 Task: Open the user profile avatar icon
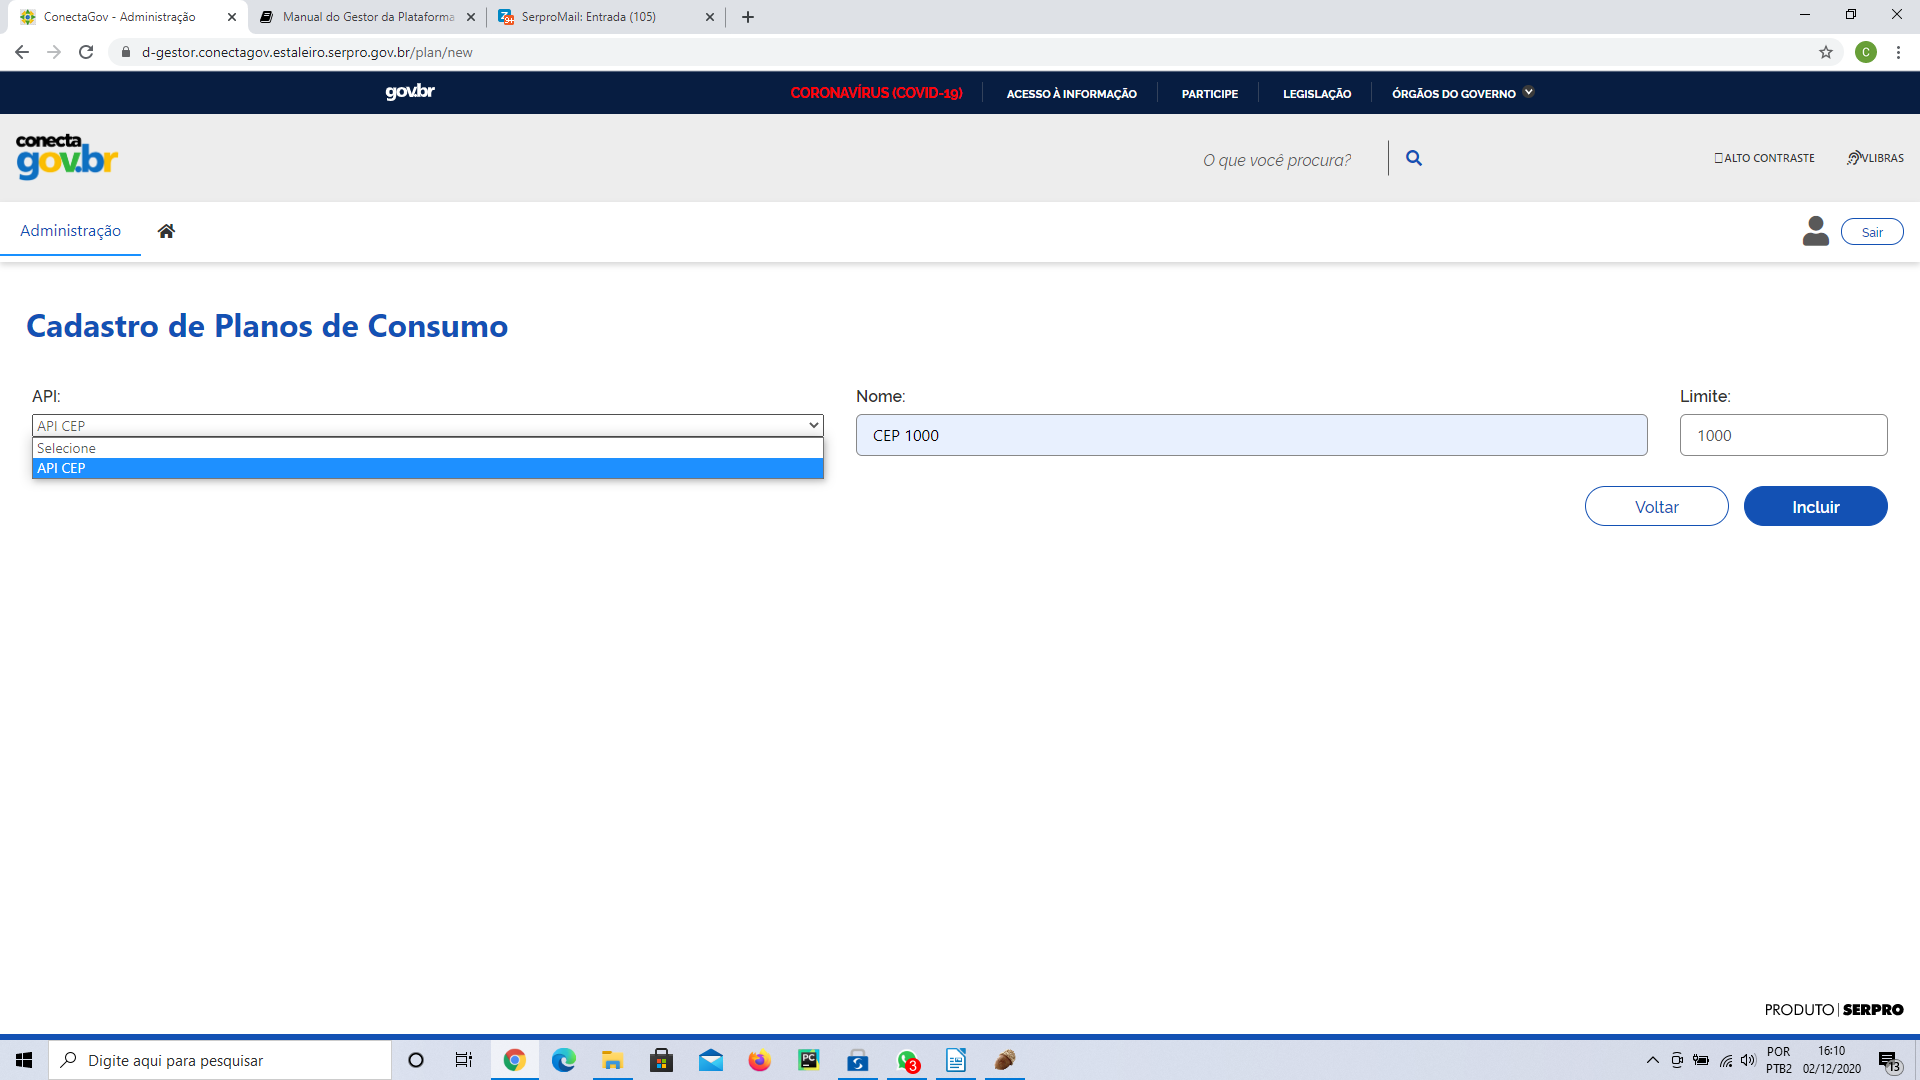point(1815,231)
